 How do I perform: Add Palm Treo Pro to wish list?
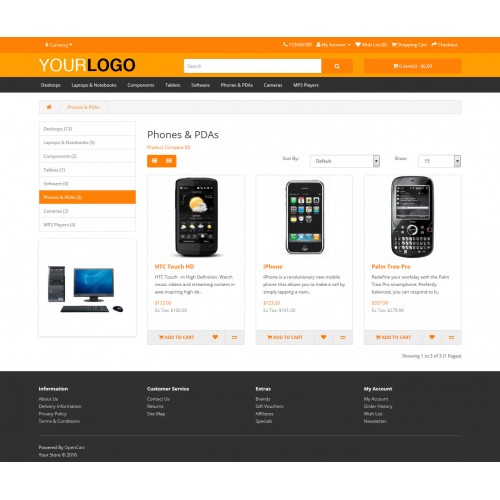point(432,337)
